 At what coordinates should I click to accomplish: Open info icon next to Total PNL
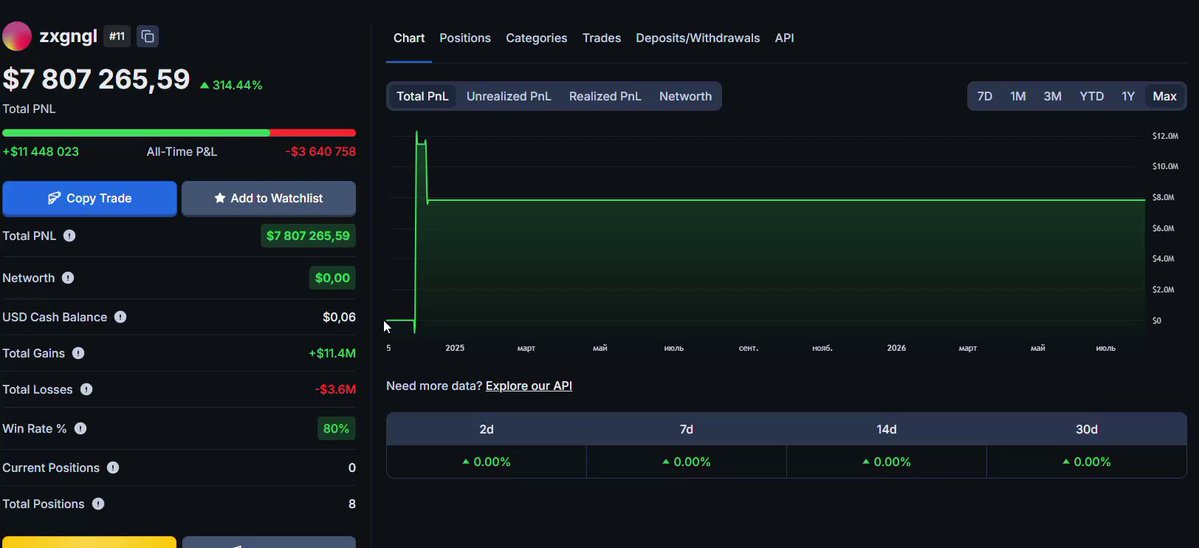[x=70, y=236]
